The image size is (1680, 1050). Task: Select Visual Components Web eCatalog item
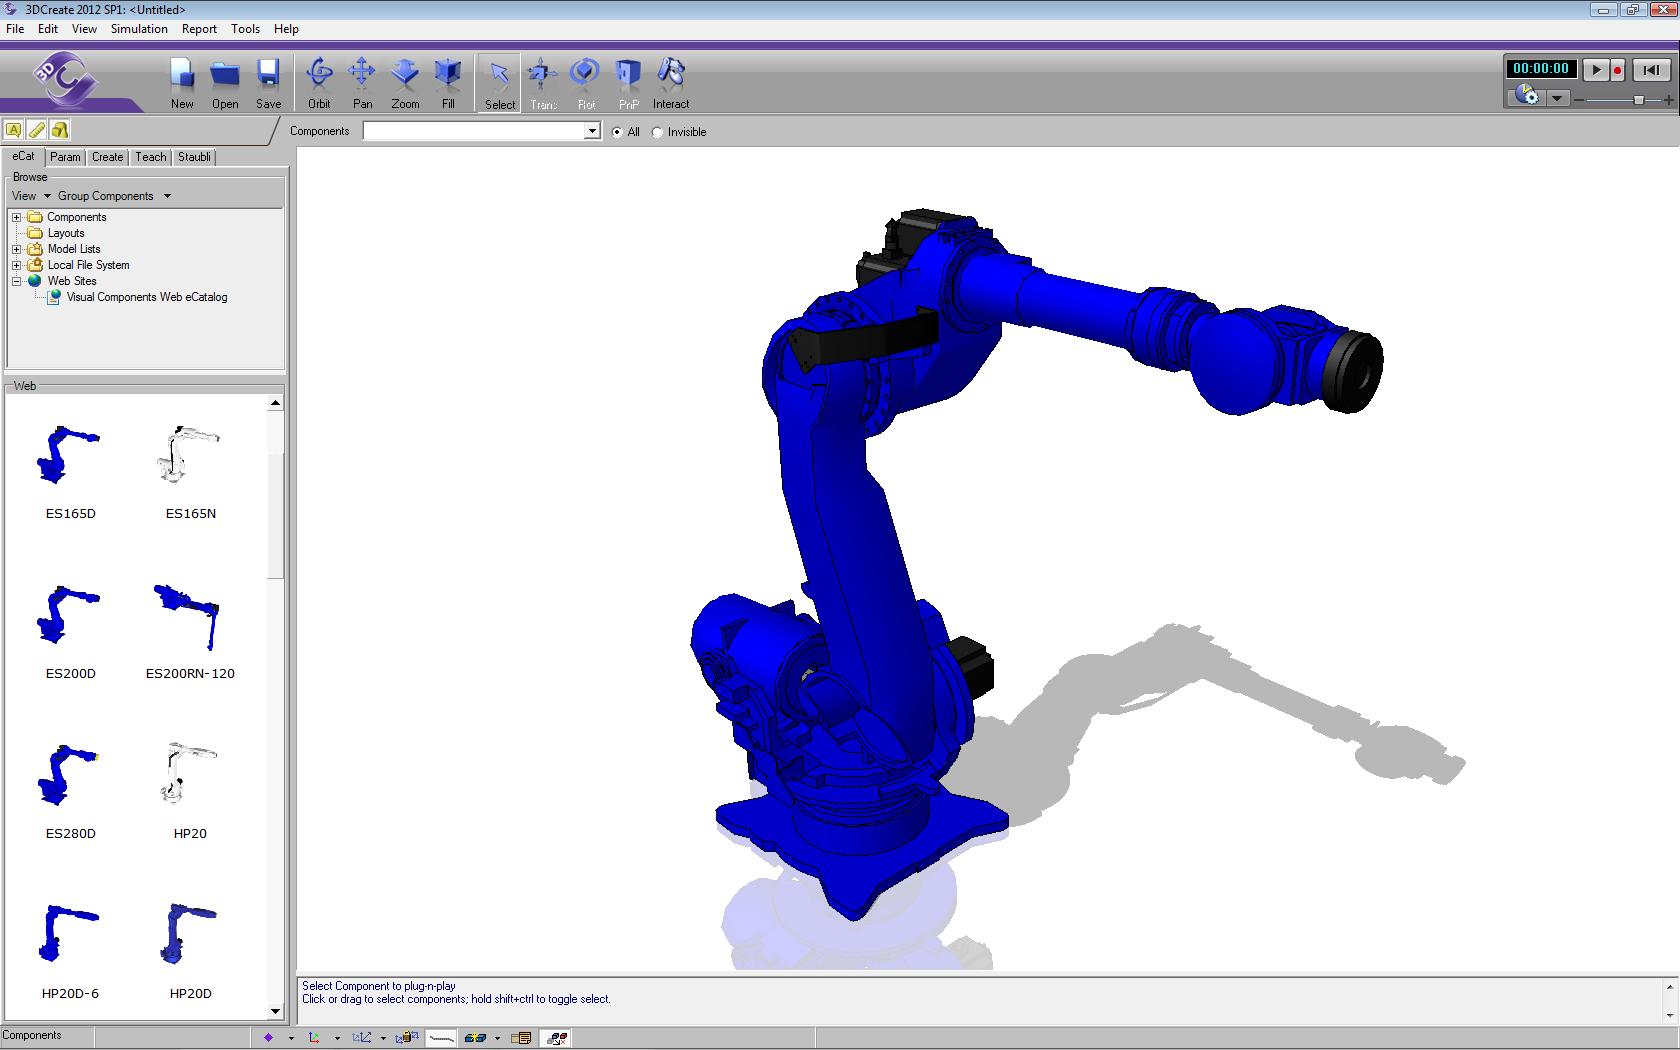pos(147,297)
